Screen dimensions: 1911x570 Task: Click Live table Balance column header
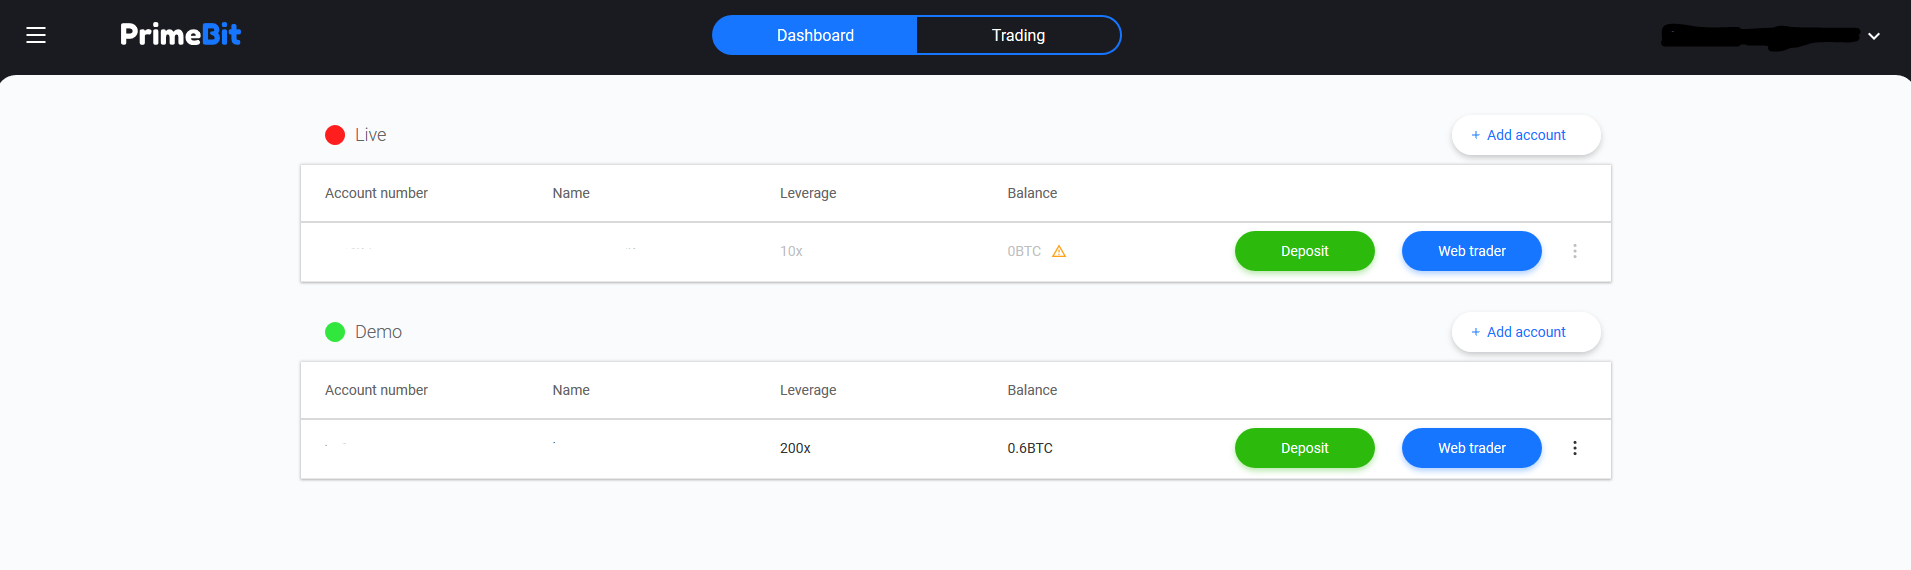click(x=1032, y=193)
